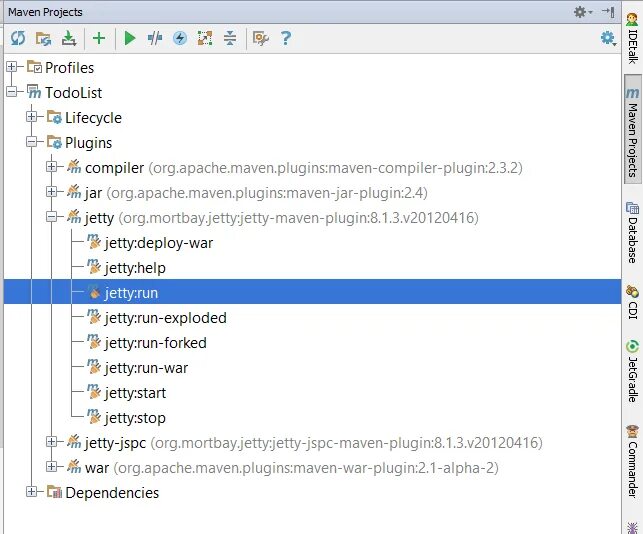This screenshot has width=643, height=534.
Task: Open the Commander tool window tab
Action: tap(633, 461)
